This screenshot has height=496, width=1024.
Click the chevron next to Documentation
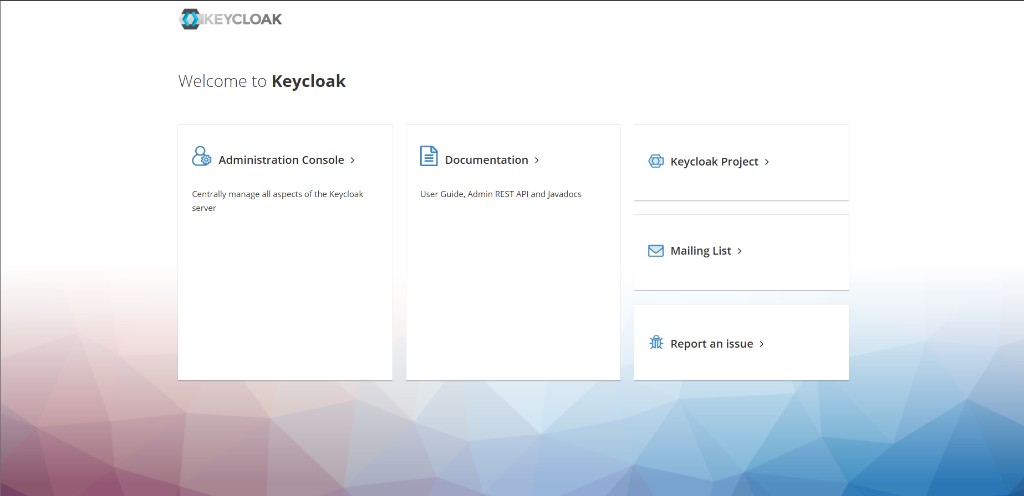click(x=537, y=160)
